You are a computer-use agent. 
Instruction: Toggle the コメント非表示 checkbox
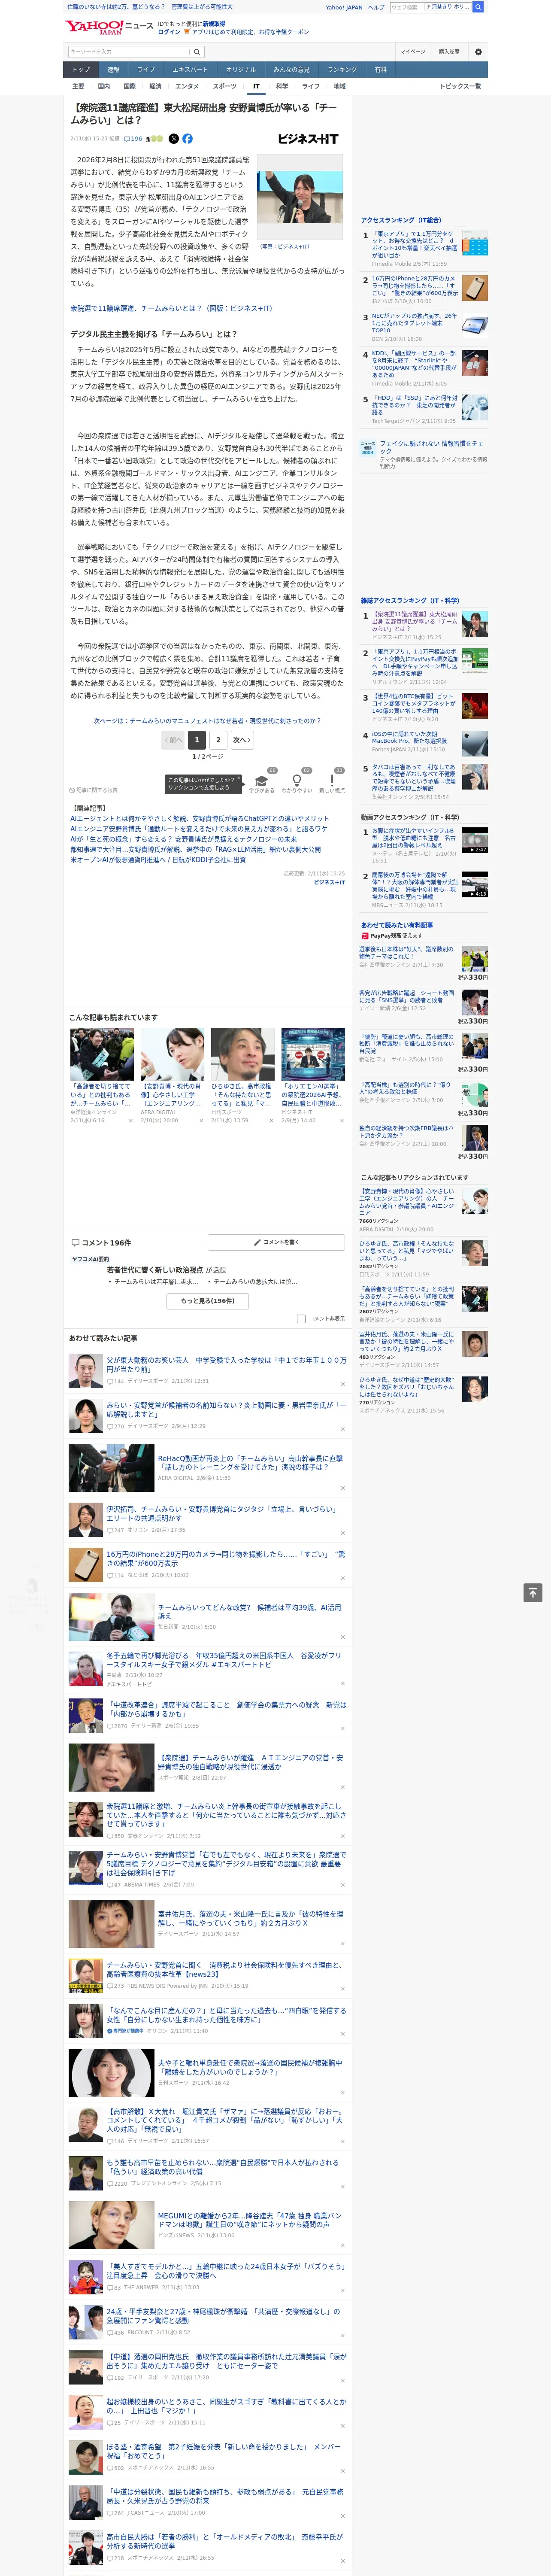tap(301, 1318)
